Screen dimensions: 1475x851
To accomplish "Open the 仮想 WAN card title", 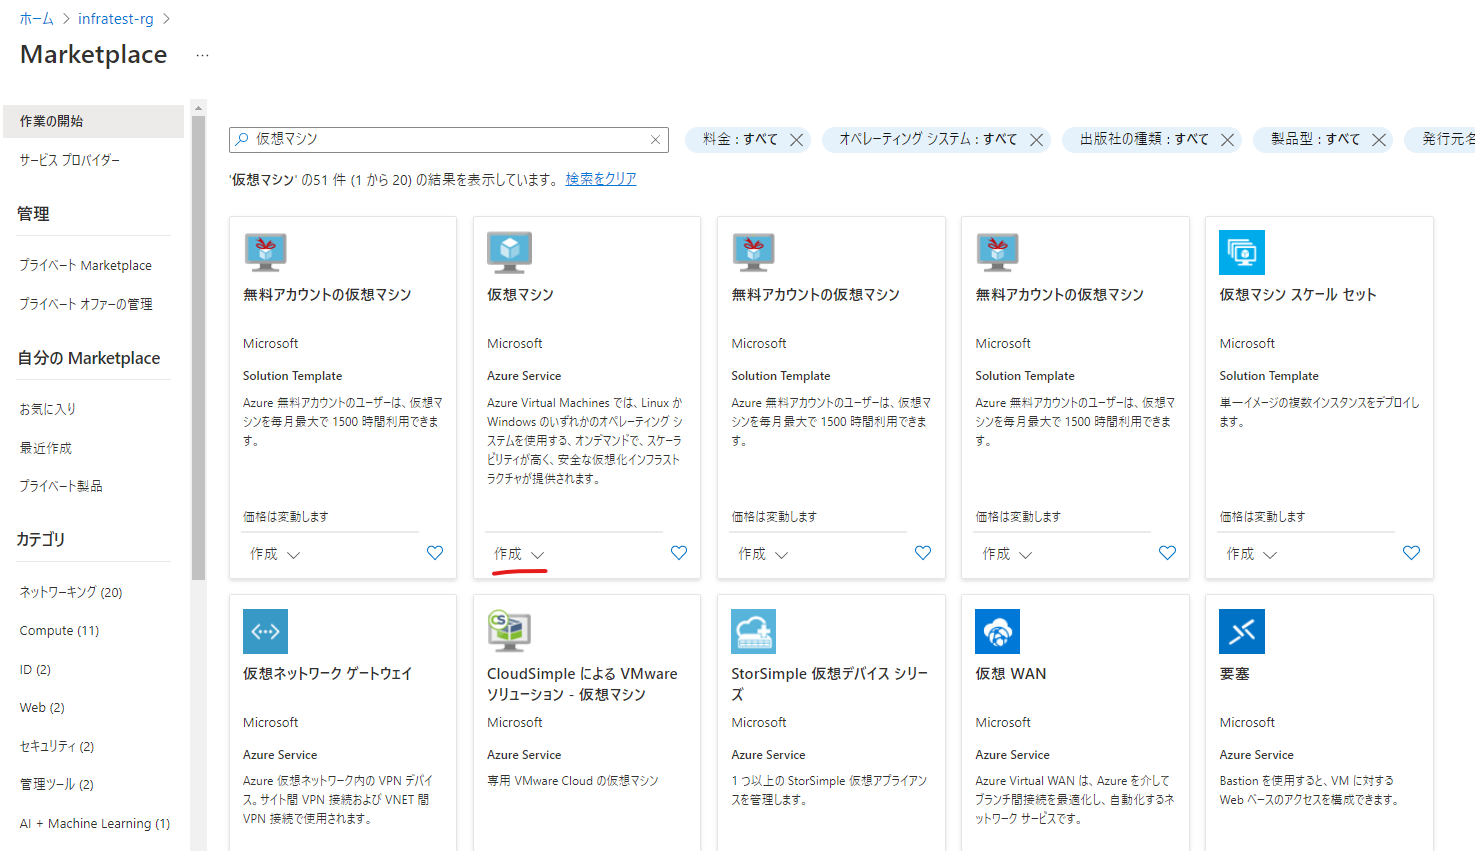I will pos(1011,674).
